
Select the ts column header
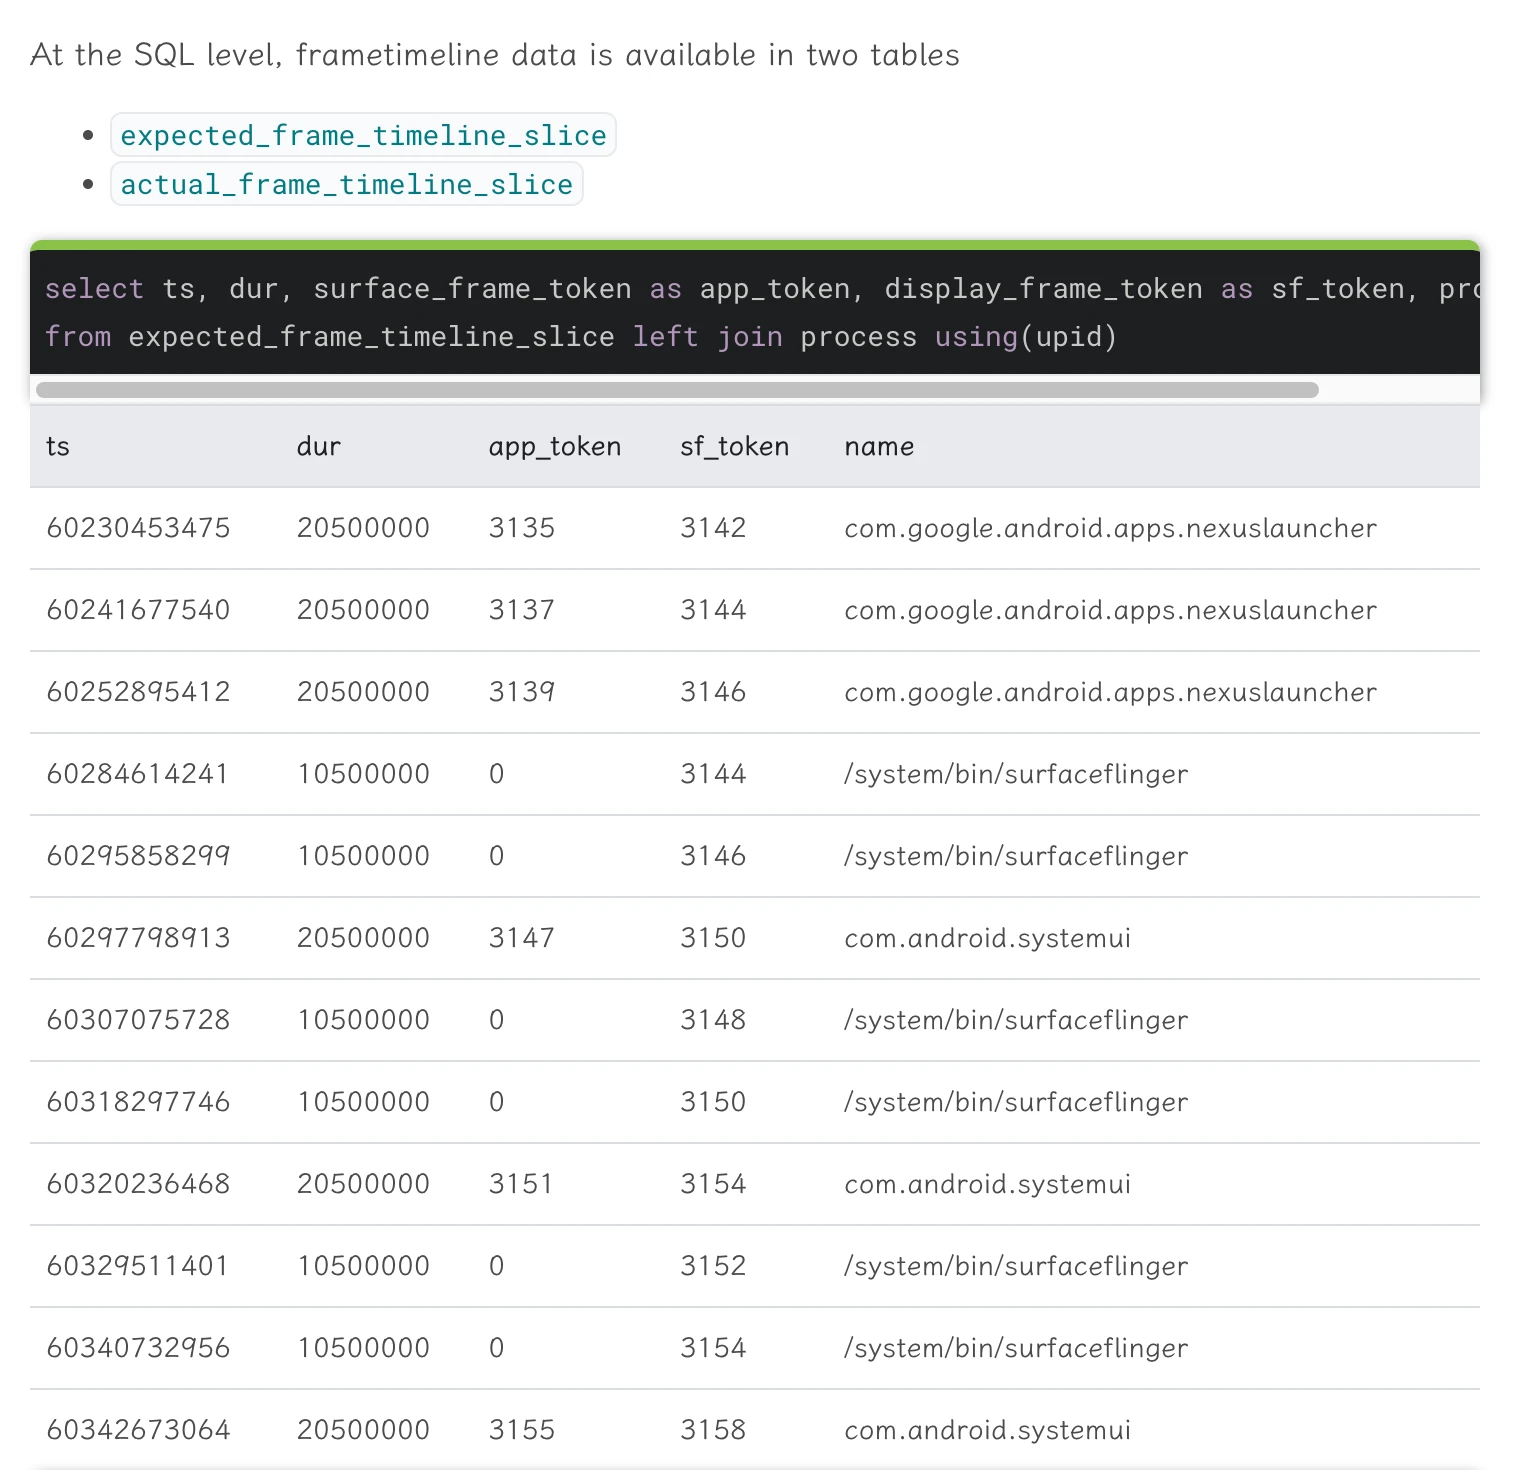57,447
